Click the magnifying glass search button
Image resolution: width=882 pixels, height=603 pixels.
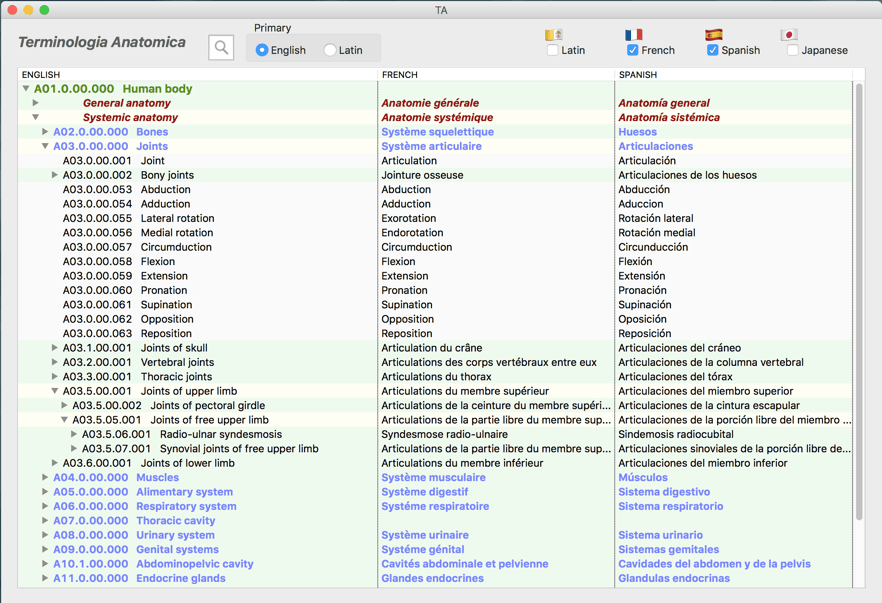[221, 48]
